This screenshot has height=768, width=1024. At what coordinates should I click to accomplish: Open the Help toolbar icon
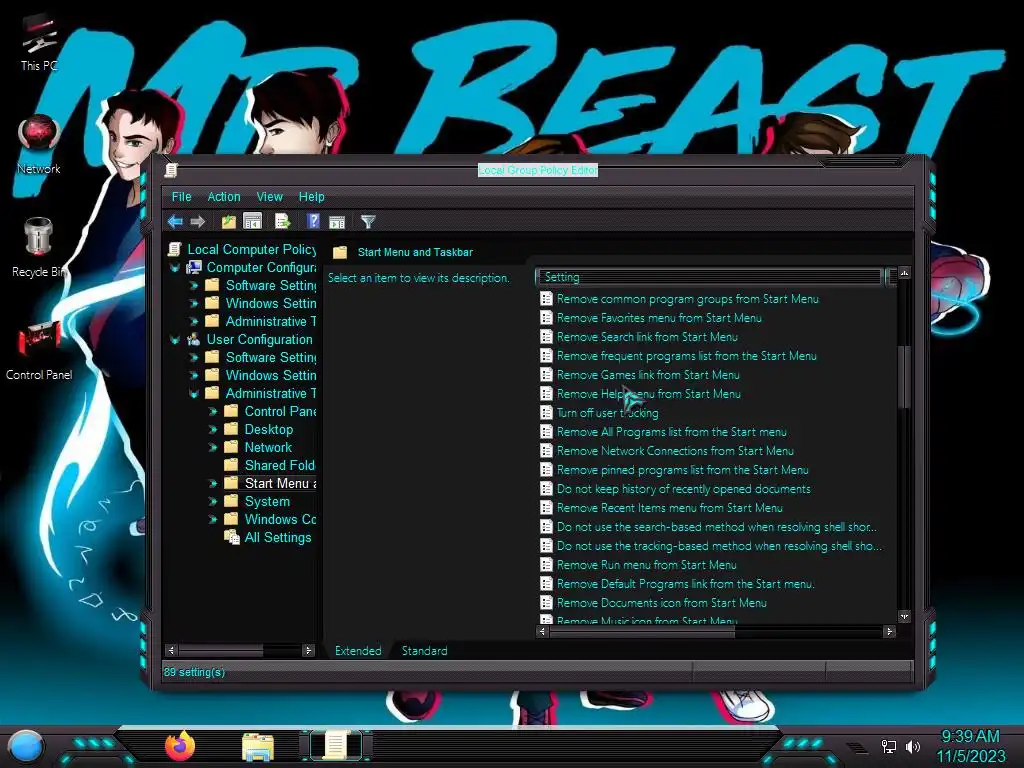click(x=313, y=221)
